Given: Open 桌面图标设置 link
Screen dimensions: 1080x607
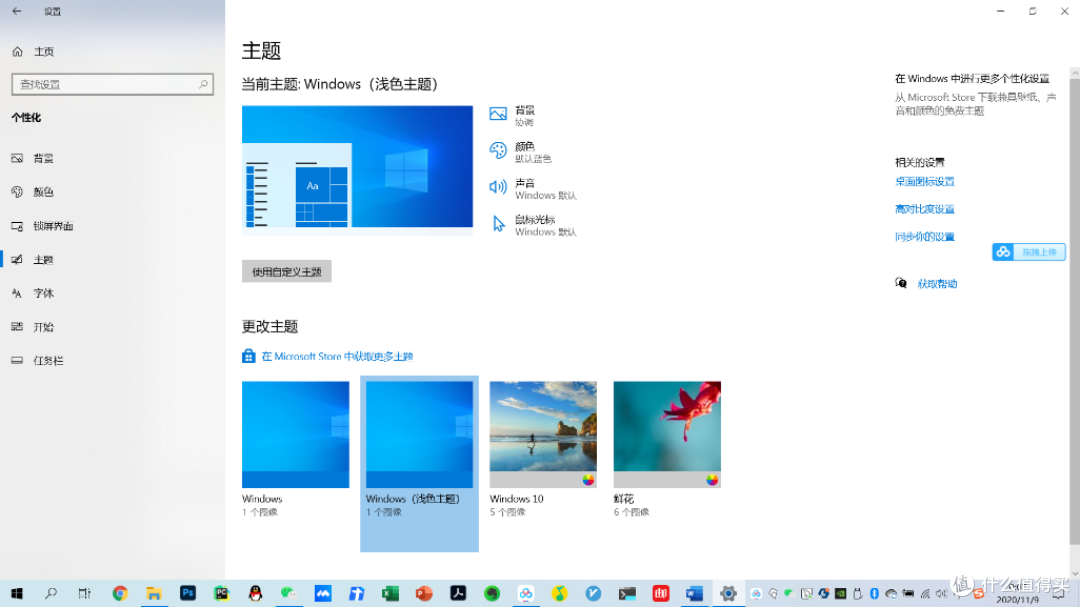Looking at the screenshot, I should coord(924,182).
